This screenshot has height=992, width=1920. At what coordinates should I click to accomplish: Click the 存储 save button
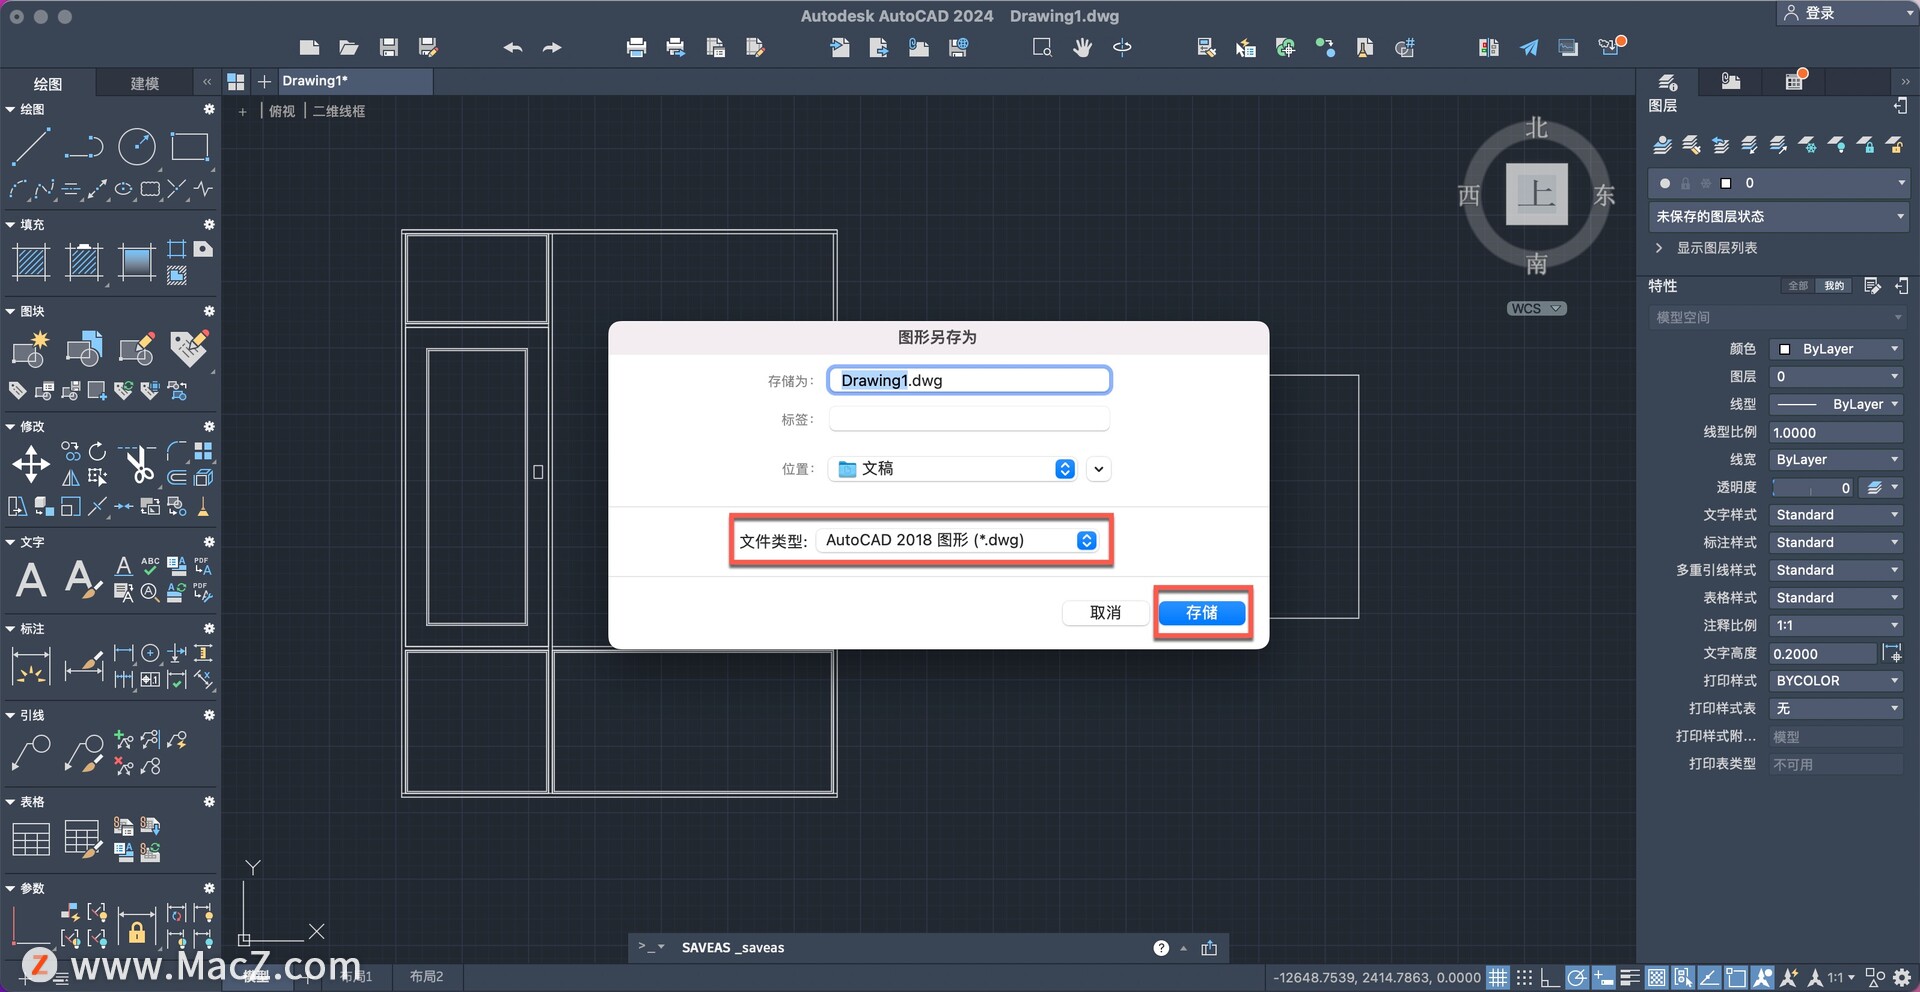point(1202,612)
